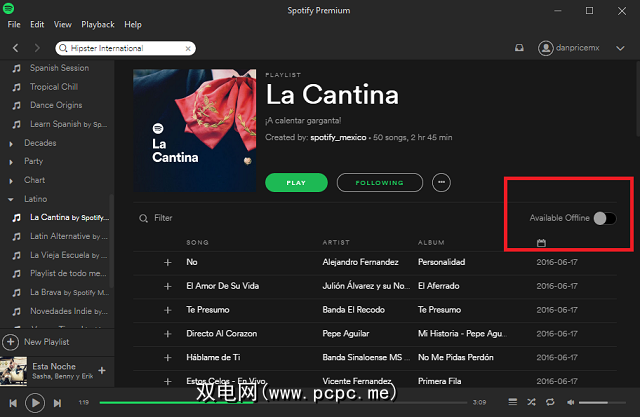Open artist Alejandro Fernandez
The width and height of the screenshot is (640, 417).
(x=360, y=262)
